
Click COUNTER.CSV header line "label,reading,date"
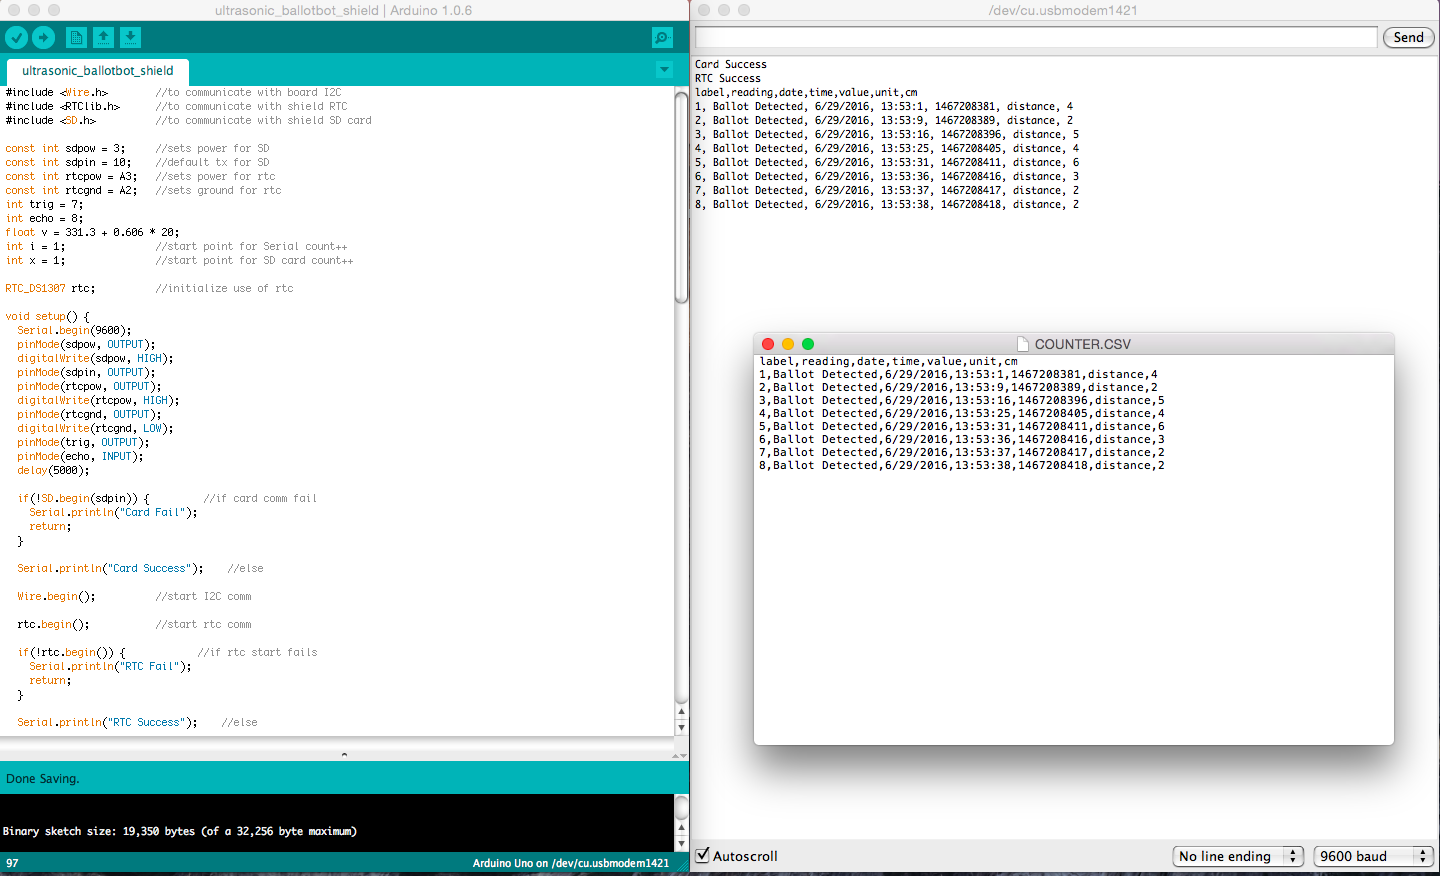point(888,361)
